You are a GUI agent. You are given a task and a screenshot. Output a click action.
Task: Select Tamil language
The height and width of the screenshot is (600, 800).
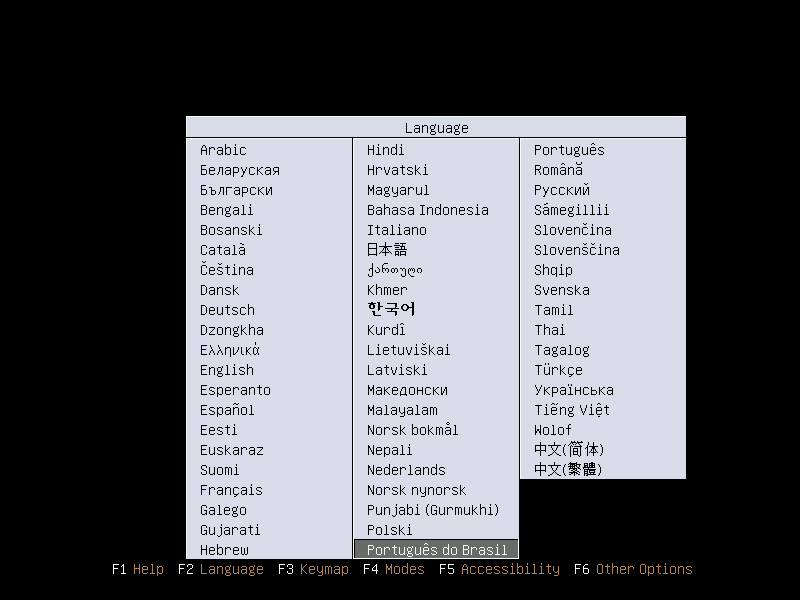pyautogui.click(x=554, y=310)
